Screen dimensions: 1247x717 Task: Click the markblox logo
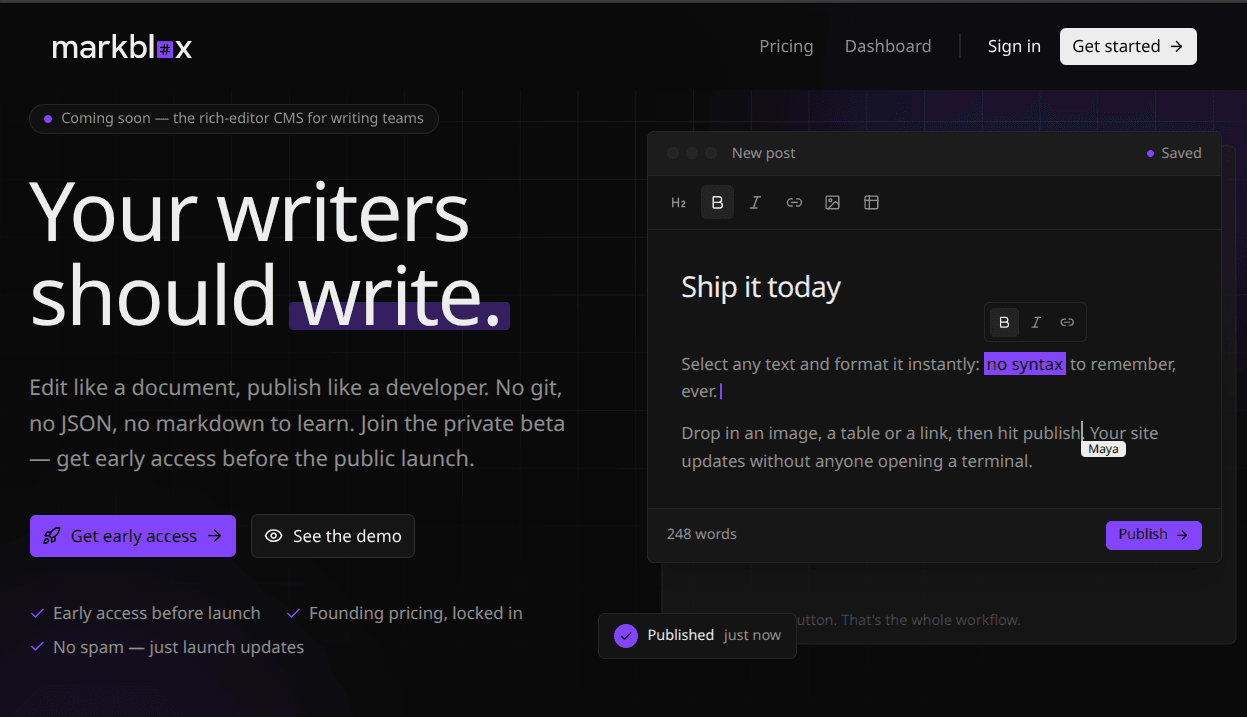point(122,47)
